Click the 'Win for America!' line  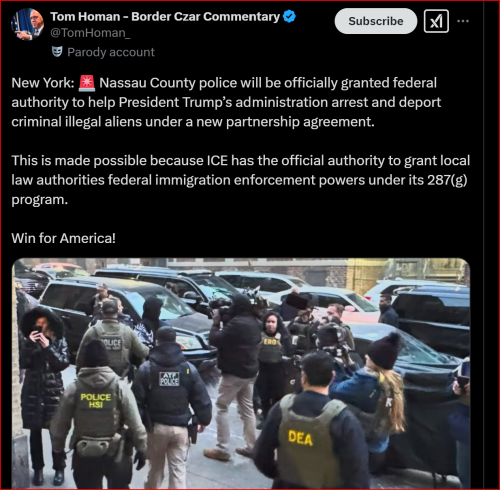point(64,238)
